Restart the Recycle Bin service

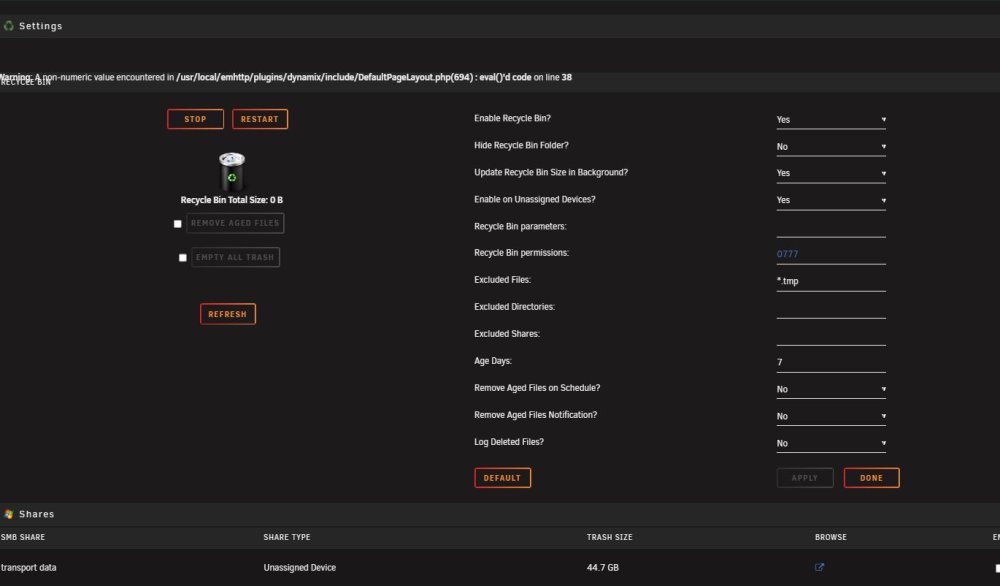point(260,119)
